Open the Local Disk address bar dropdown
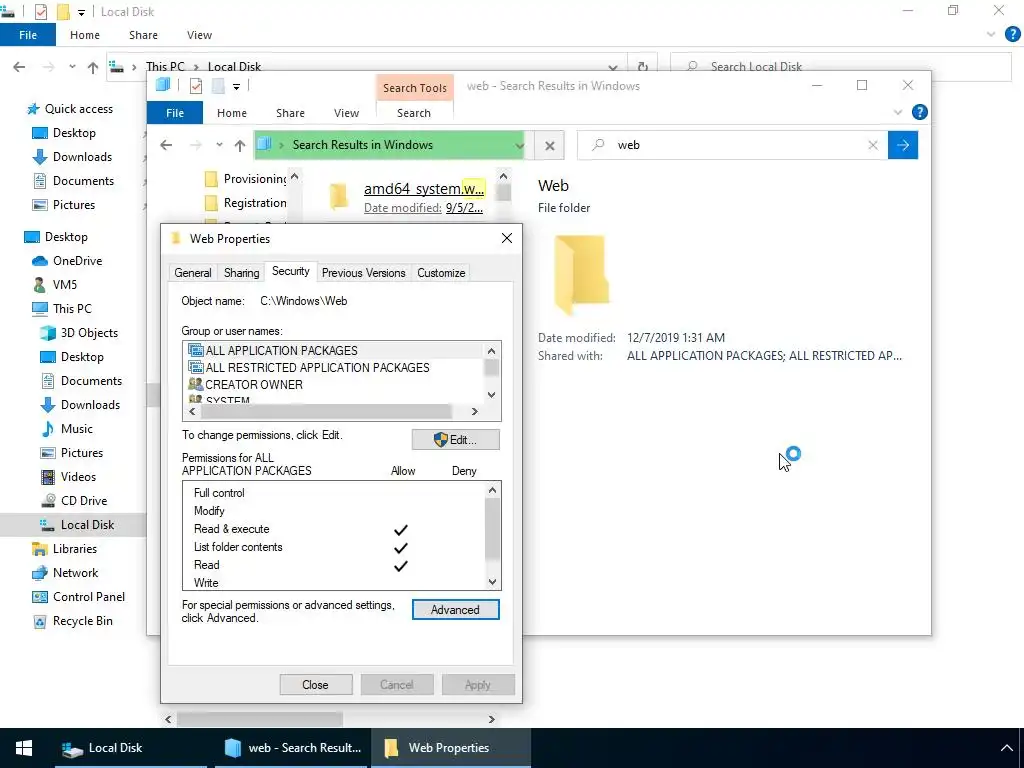The width and height of the screenshot is (1024, 768). click(613, 67)
